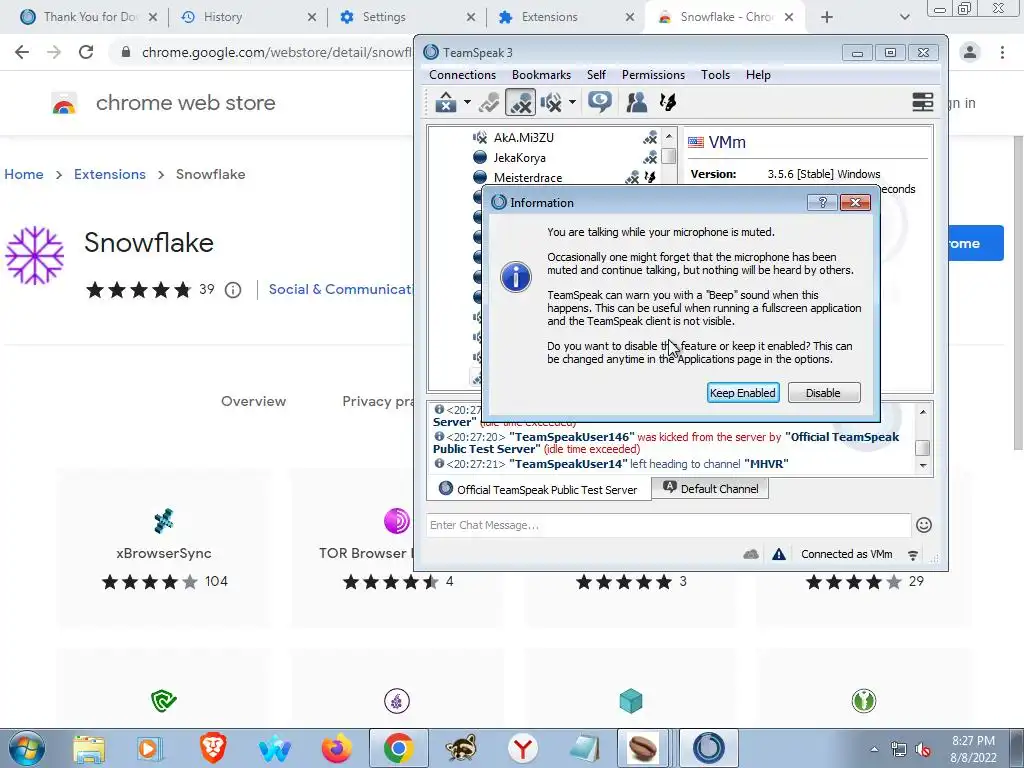Switch to Official TeamSpeak Public Test Server tab

click(x=539, y=489)
